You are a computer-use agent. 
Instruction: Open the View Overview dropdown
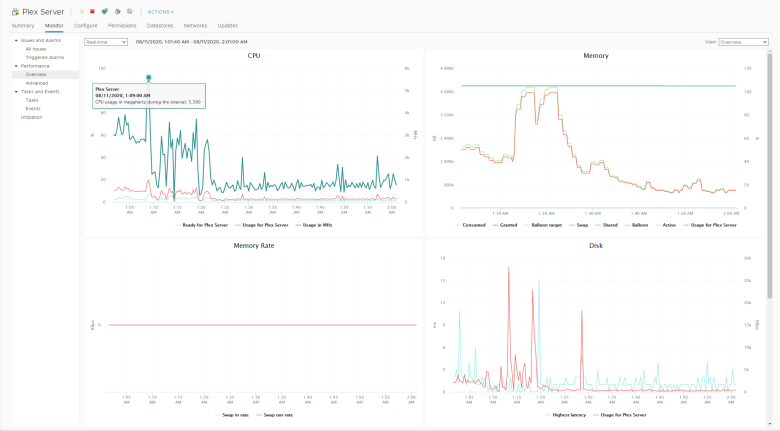click(743, 42)
